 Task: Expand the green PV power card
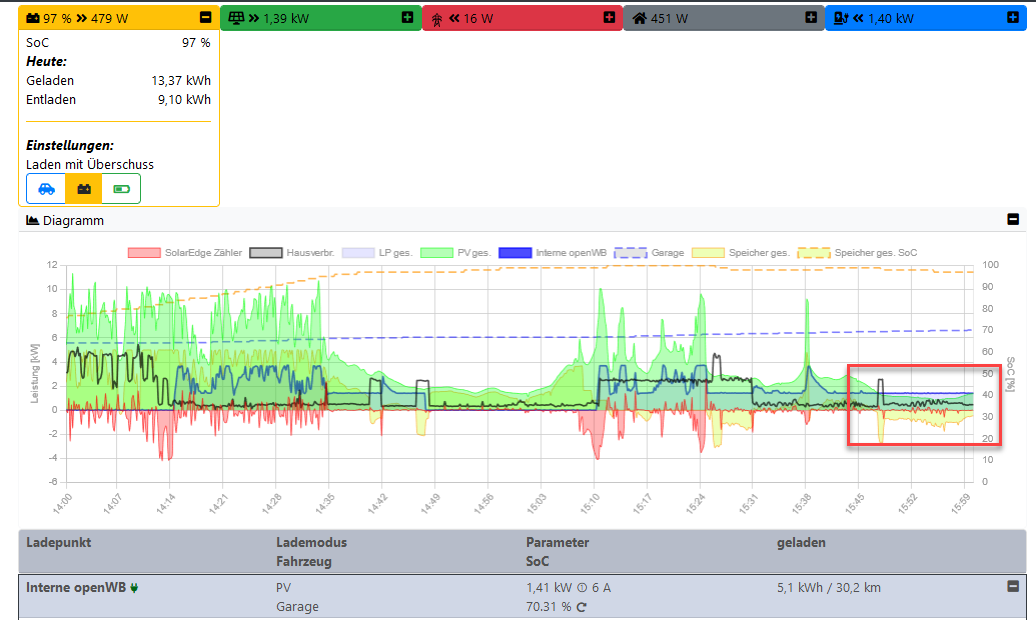click(407, 18)
